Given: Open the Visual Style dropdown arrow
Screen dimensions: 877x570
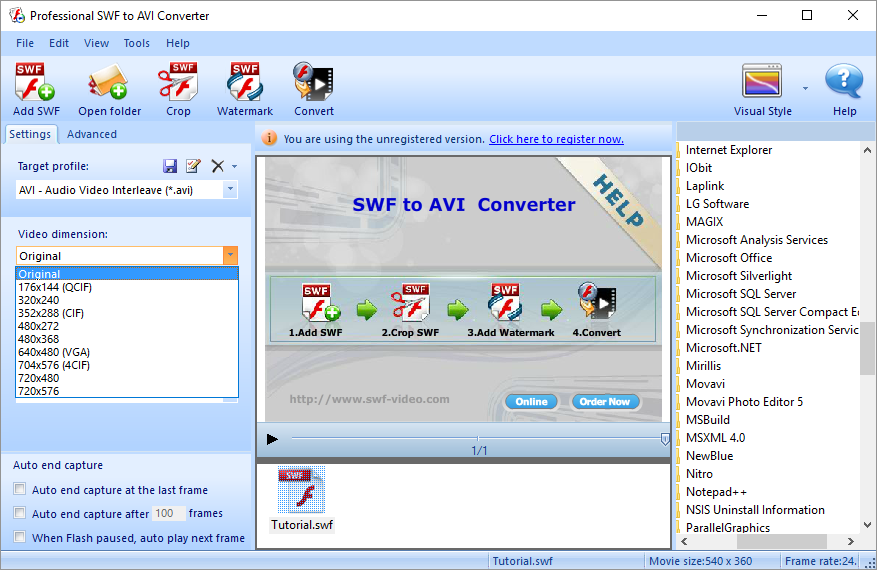Looking at the screenshot, I should coord(805,88).
